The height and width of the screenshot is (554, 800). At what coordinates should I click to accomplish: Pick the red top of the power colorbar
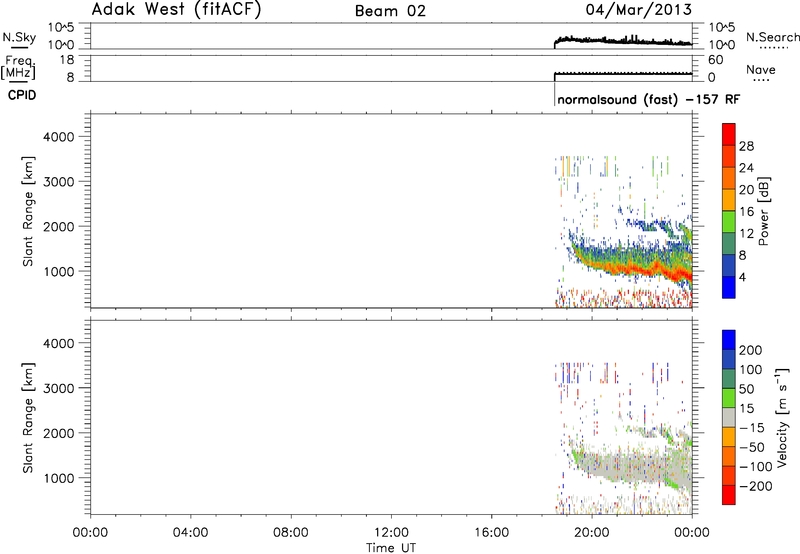tap(729, 134)
